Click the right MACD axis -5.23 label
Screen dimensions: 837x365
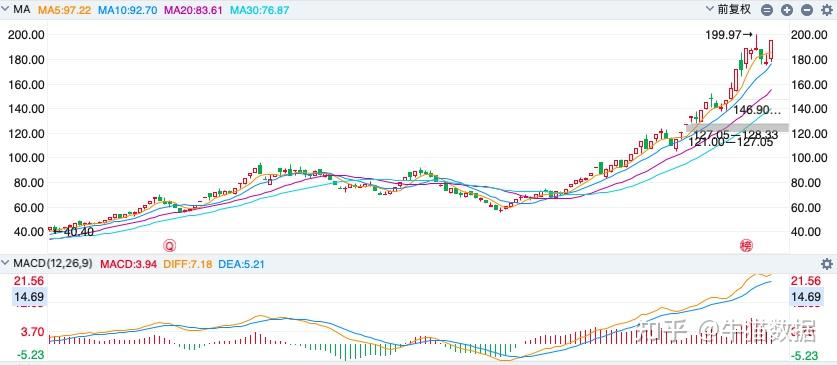click(805, 356)
